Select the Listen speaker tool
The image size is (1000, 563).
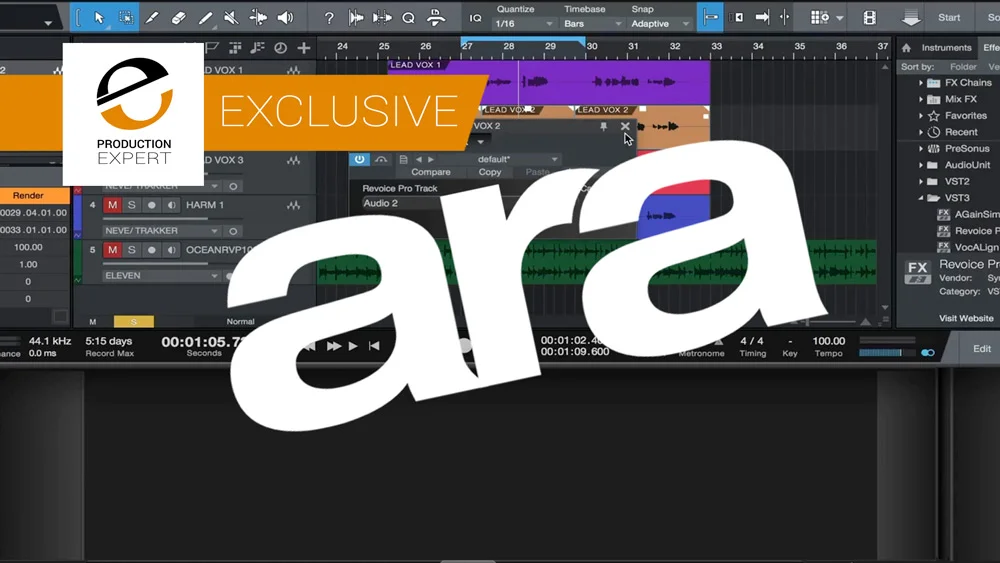click(x=286, y=18)
